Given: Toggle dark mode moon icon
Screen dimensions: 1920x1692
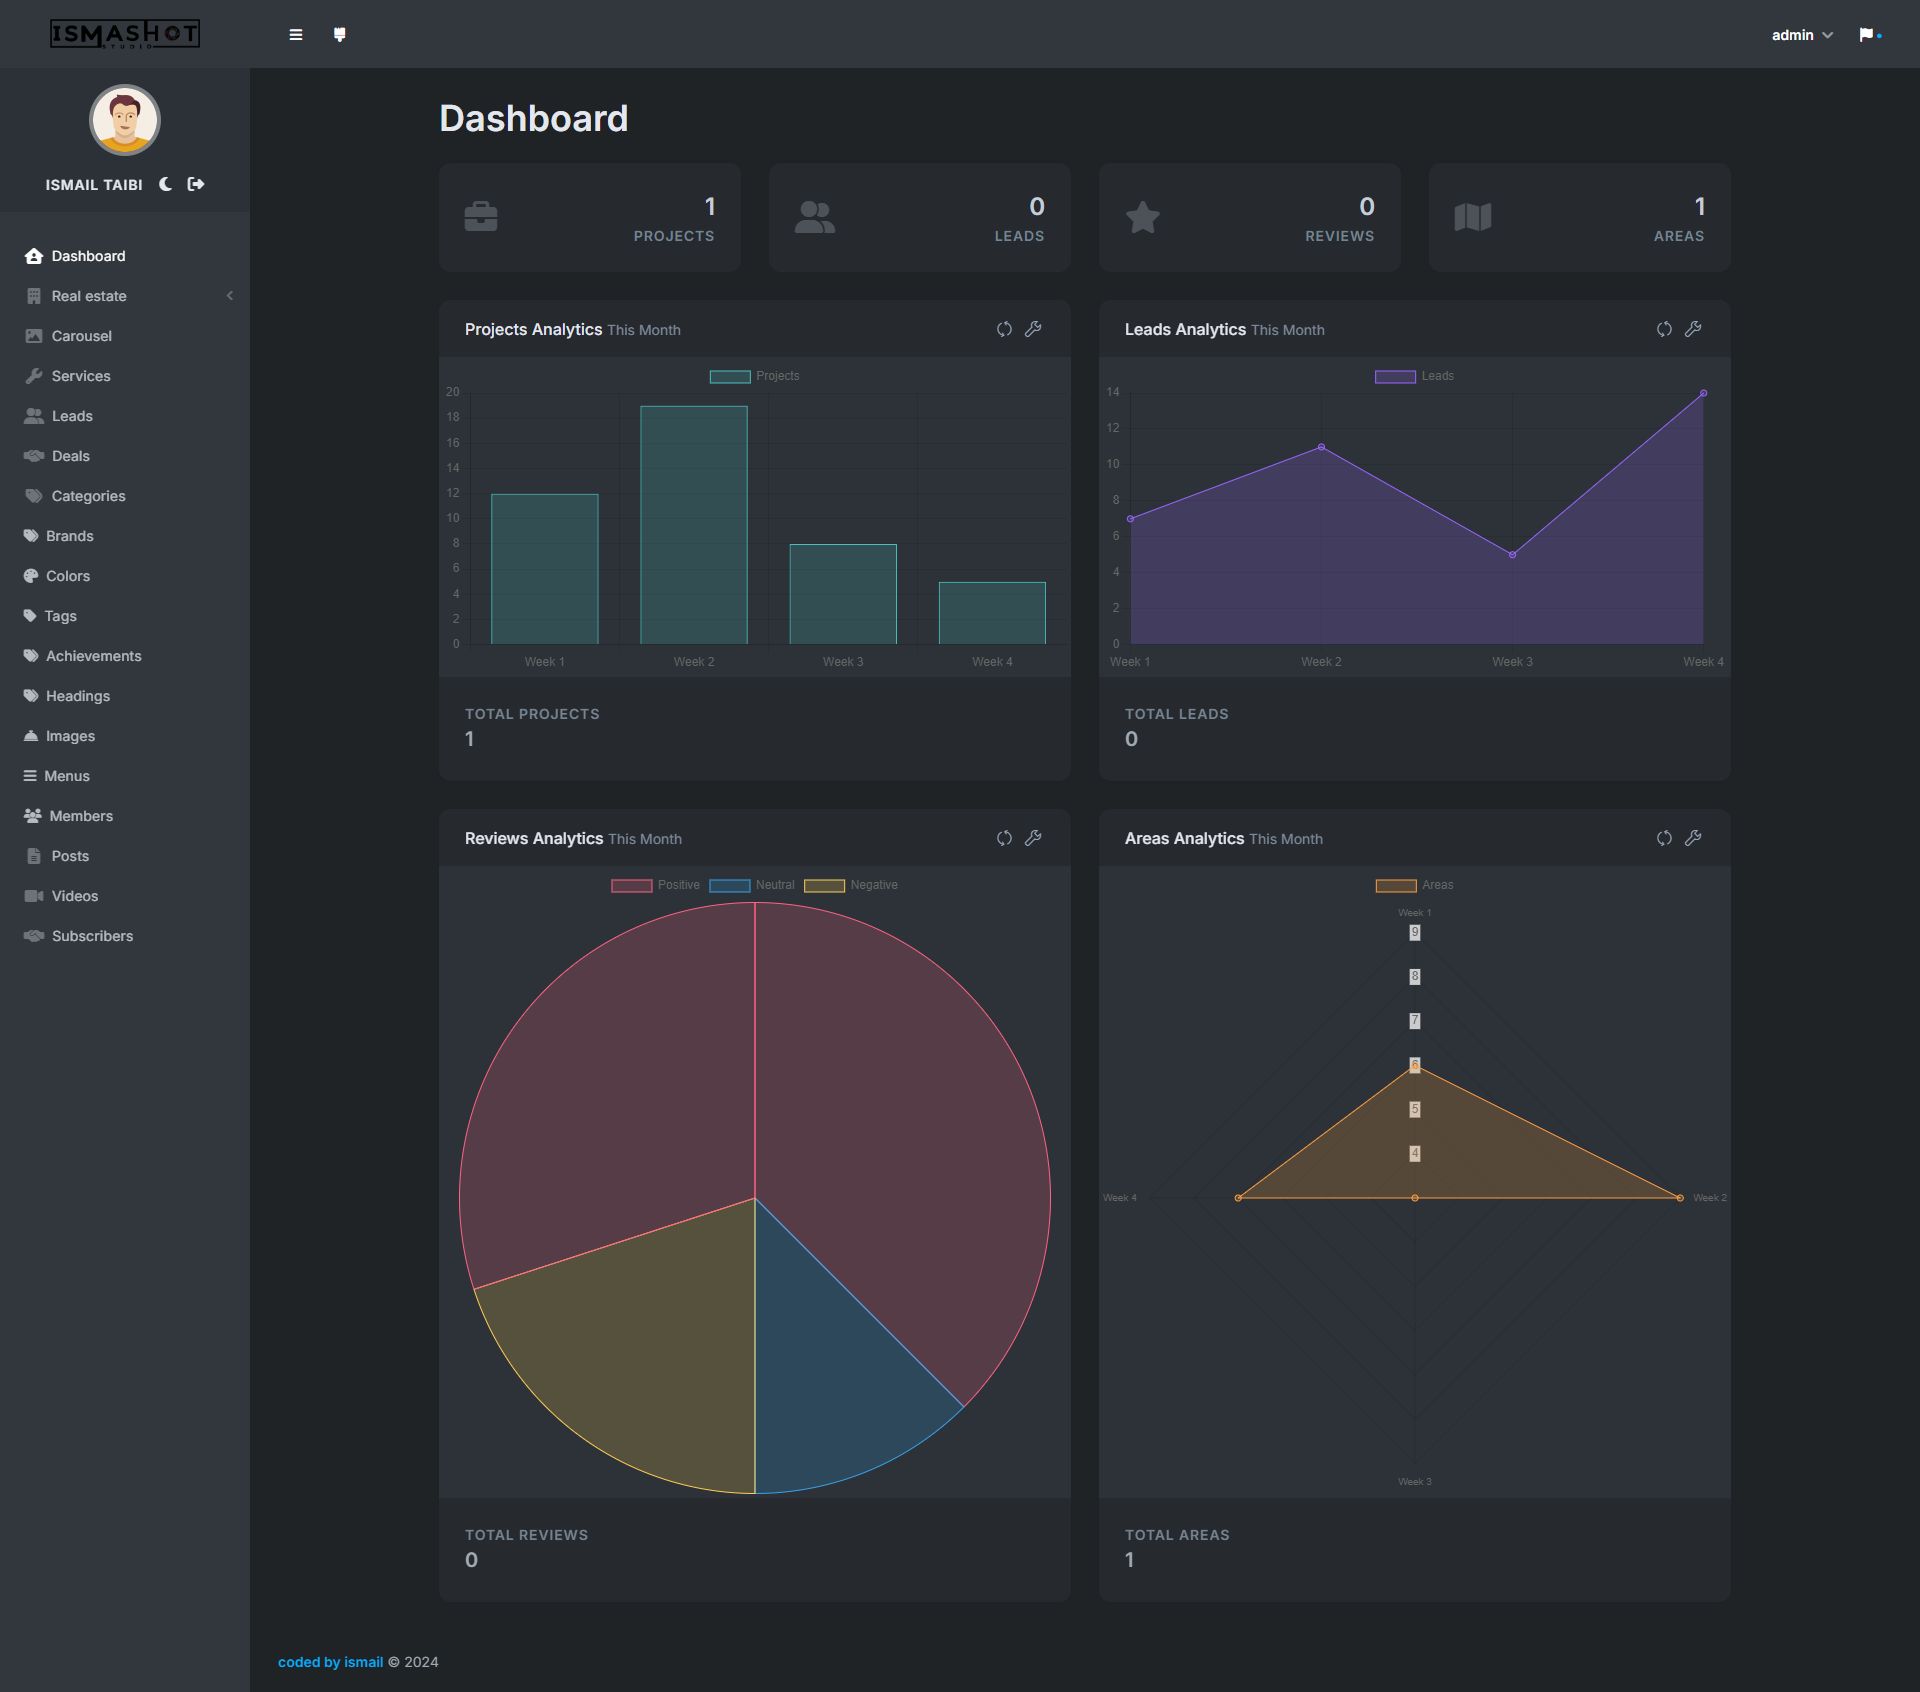Looking at the screenshot, I should click(x=166, y=184).
